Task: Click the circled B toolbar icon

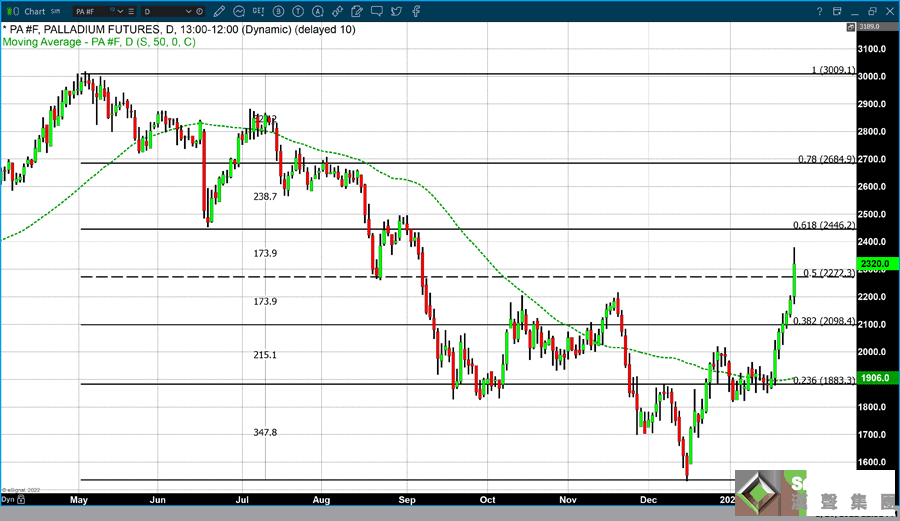Action: pos(278,11)
